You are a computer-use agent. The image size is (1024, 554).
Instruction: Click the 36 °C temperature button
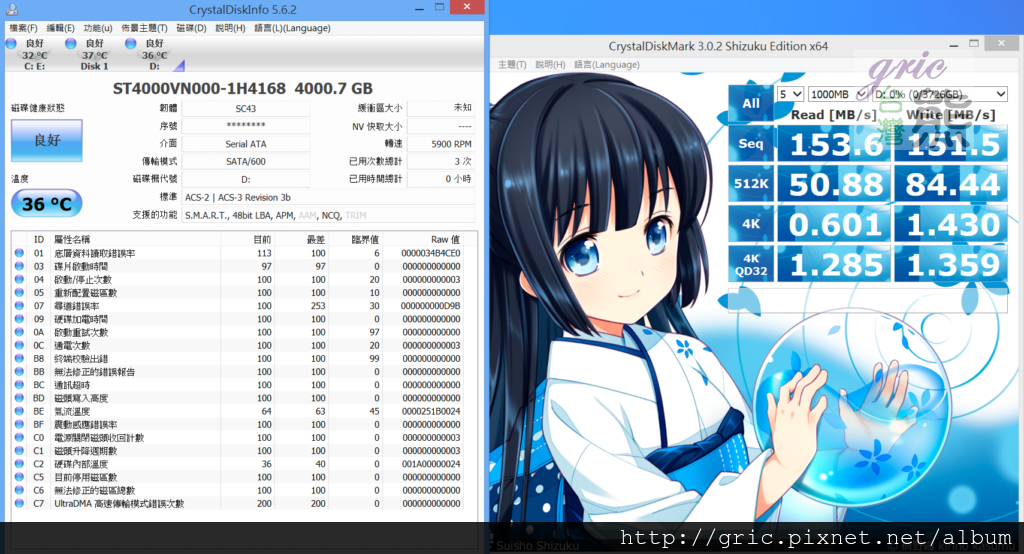click(47, 204)
